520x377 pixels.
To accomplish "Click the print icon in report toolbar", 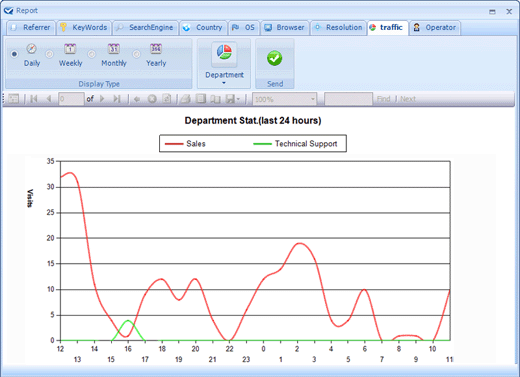I will tap(186, 99).
